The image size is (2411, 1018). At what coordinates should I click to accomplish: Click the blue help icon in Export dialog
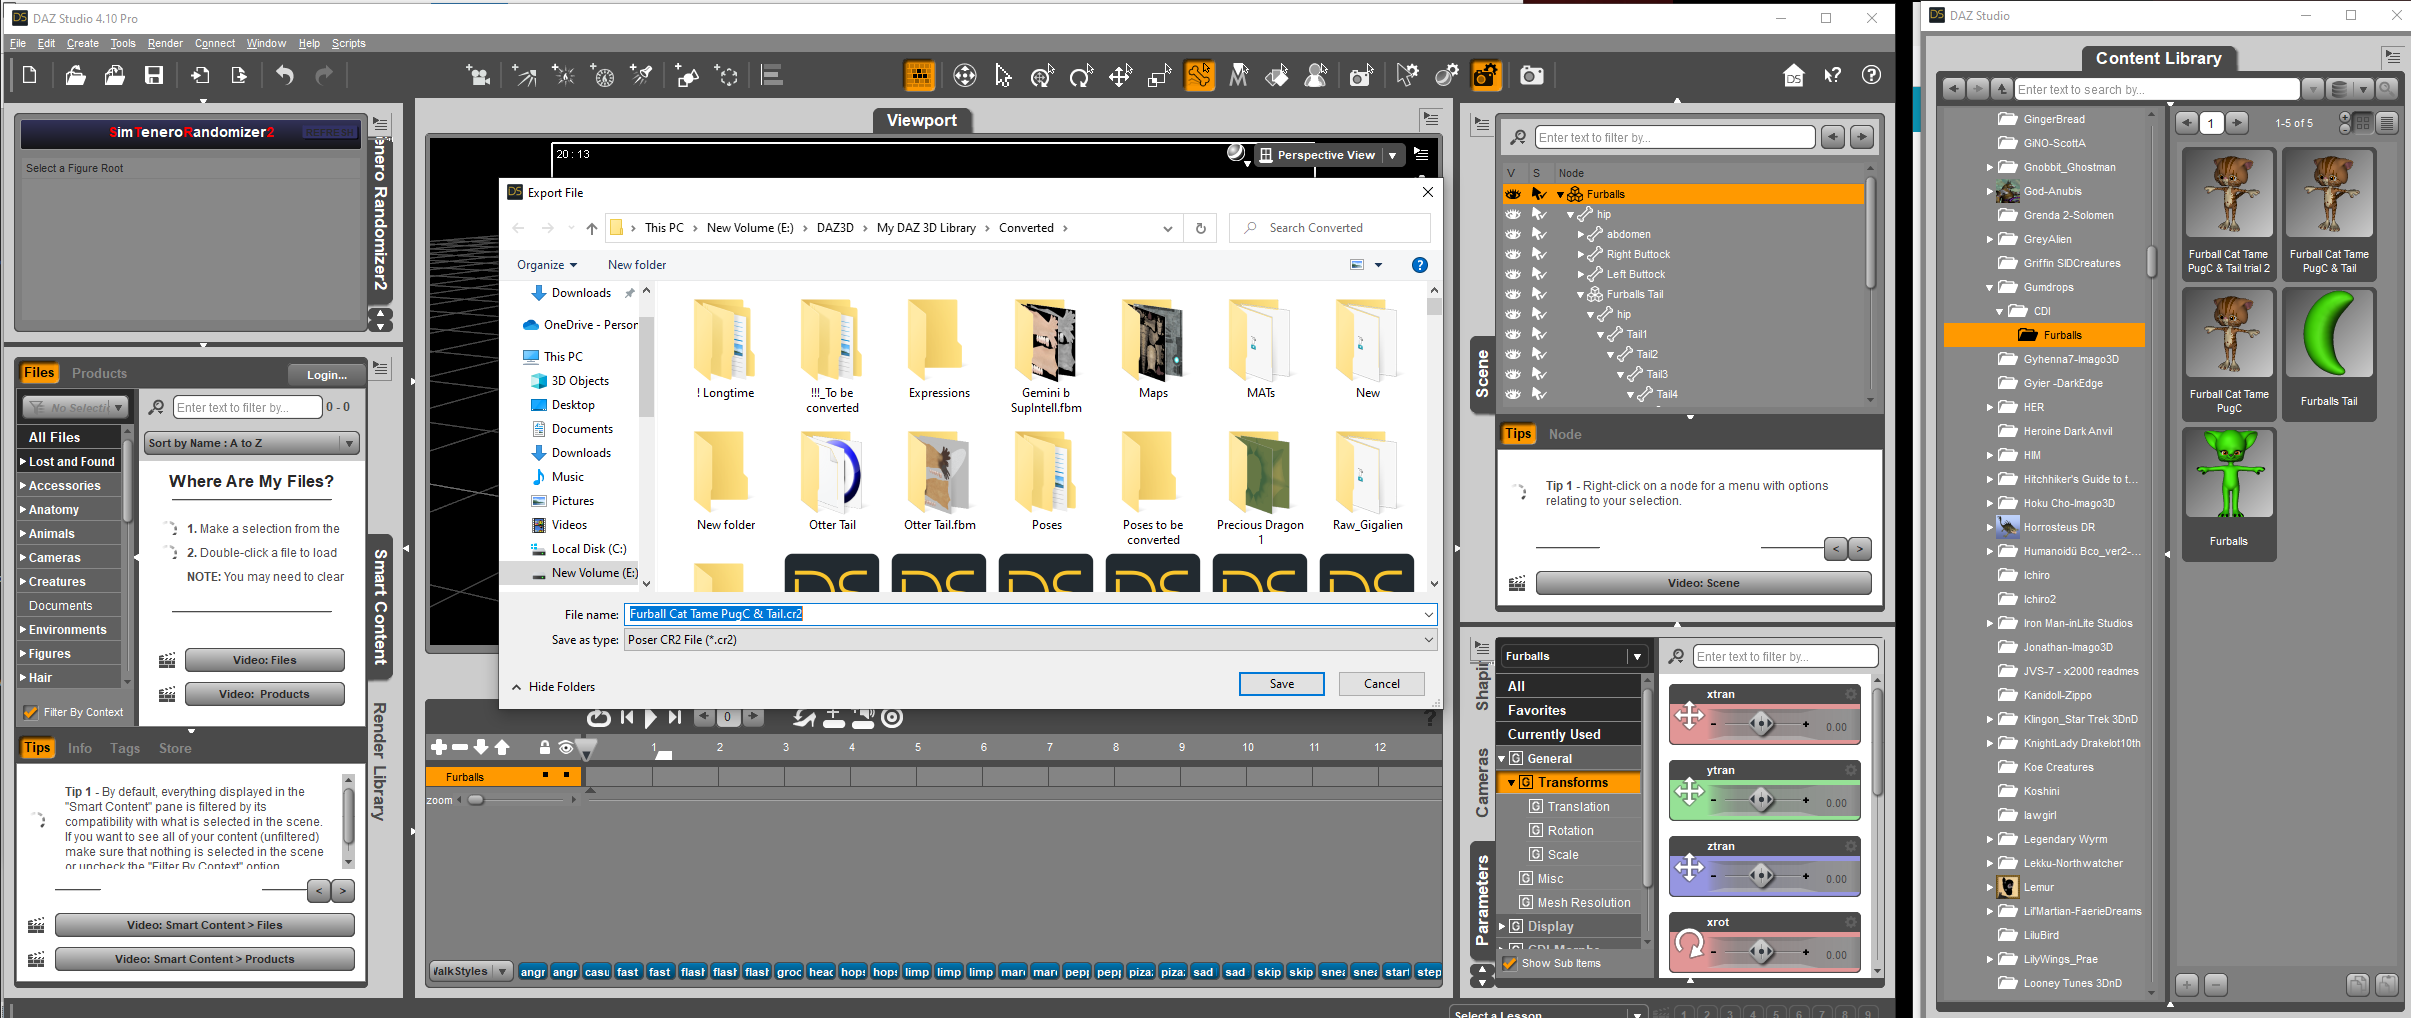point(1419,265)
